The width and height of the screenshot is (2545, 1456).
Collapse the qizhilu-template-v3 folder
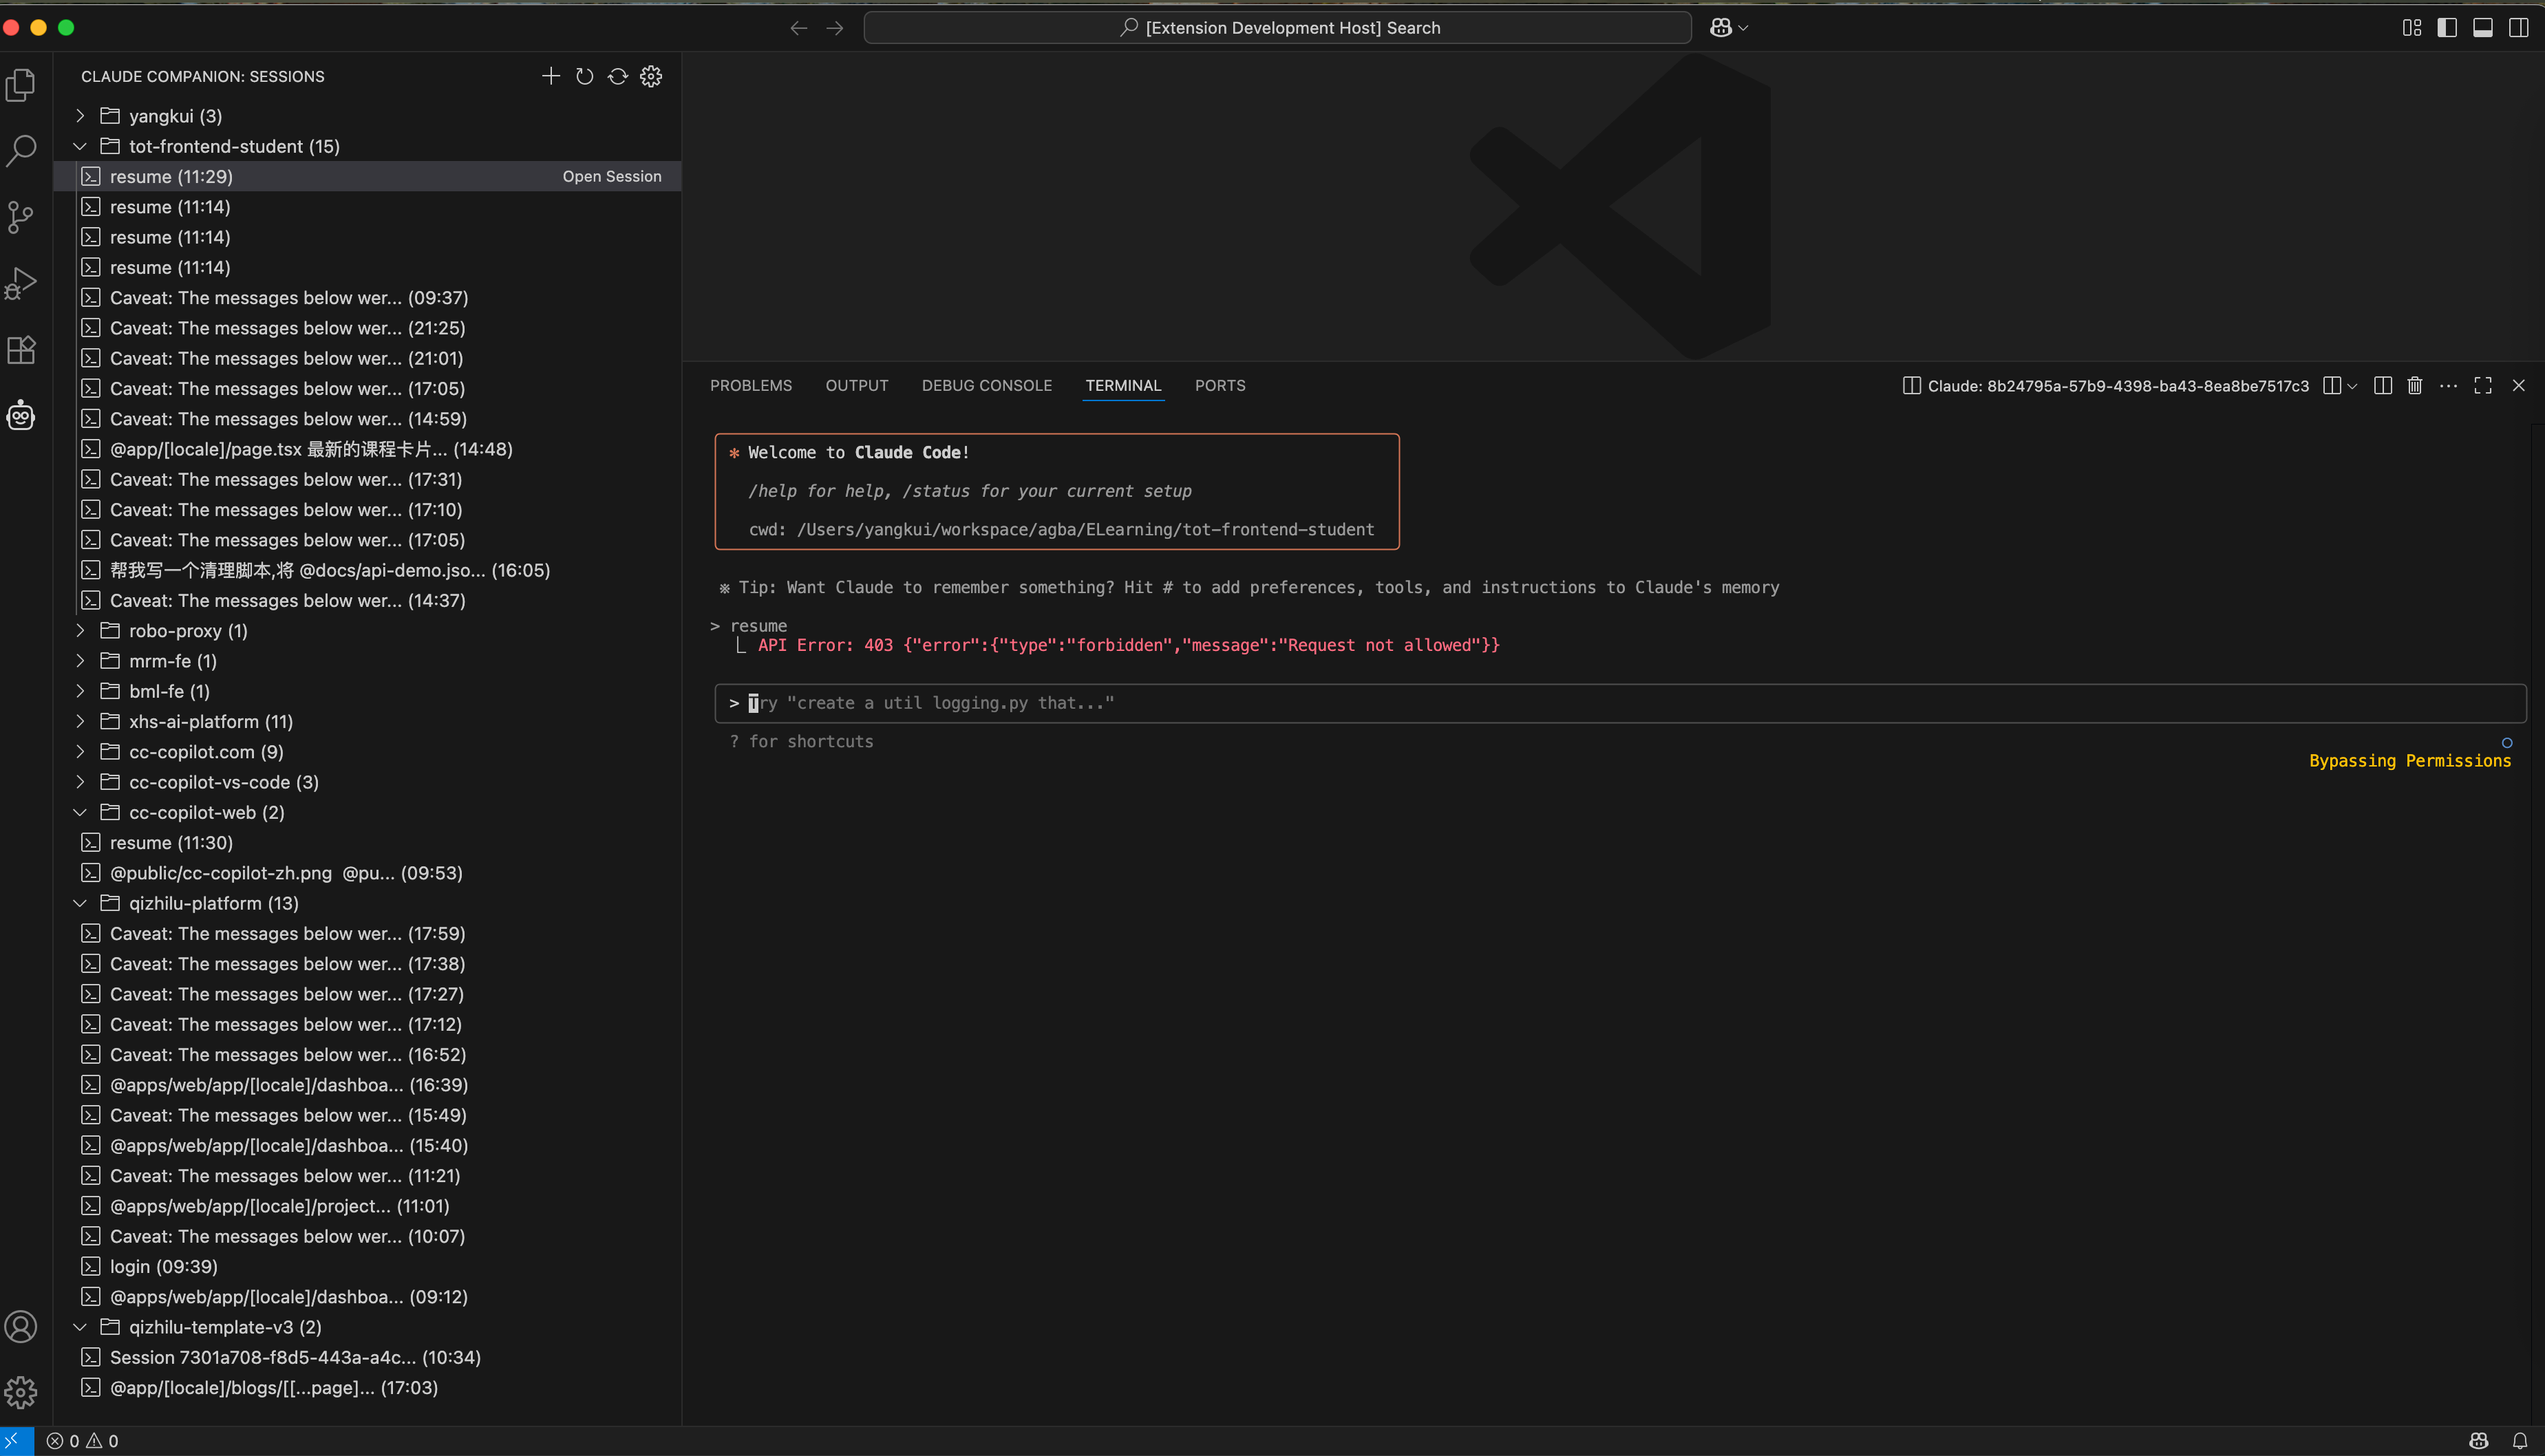point(81,1327)
